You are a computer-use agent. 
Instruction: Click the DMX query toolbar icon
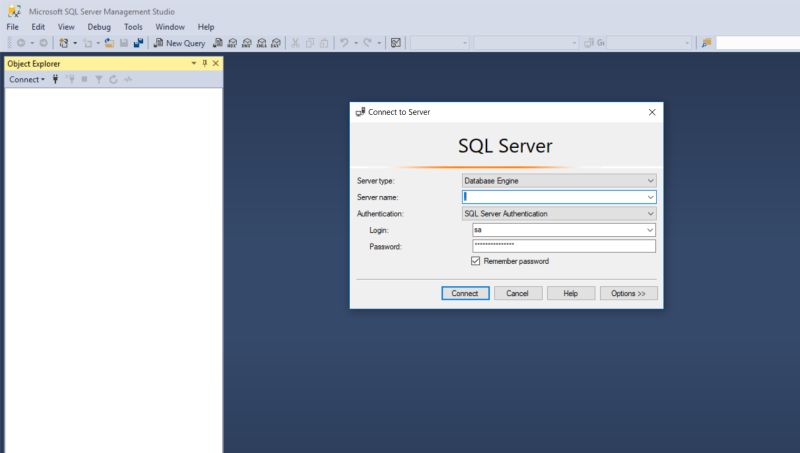247,43
